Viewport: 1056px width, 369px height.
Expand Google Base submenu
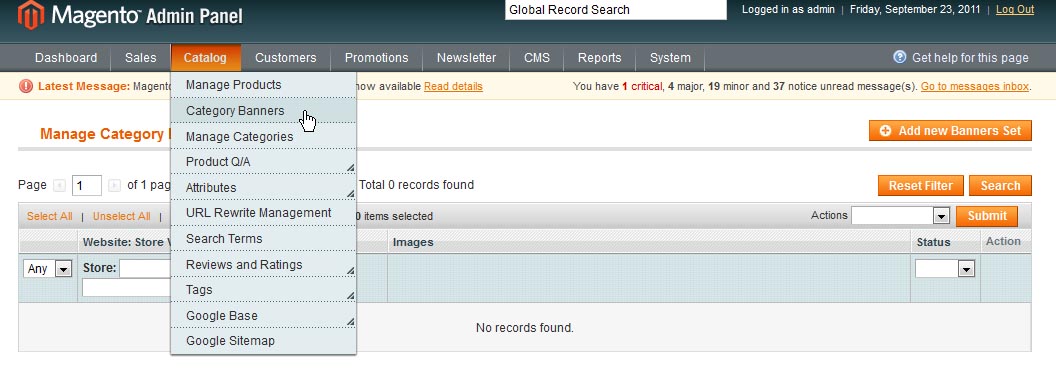[263, 316]
